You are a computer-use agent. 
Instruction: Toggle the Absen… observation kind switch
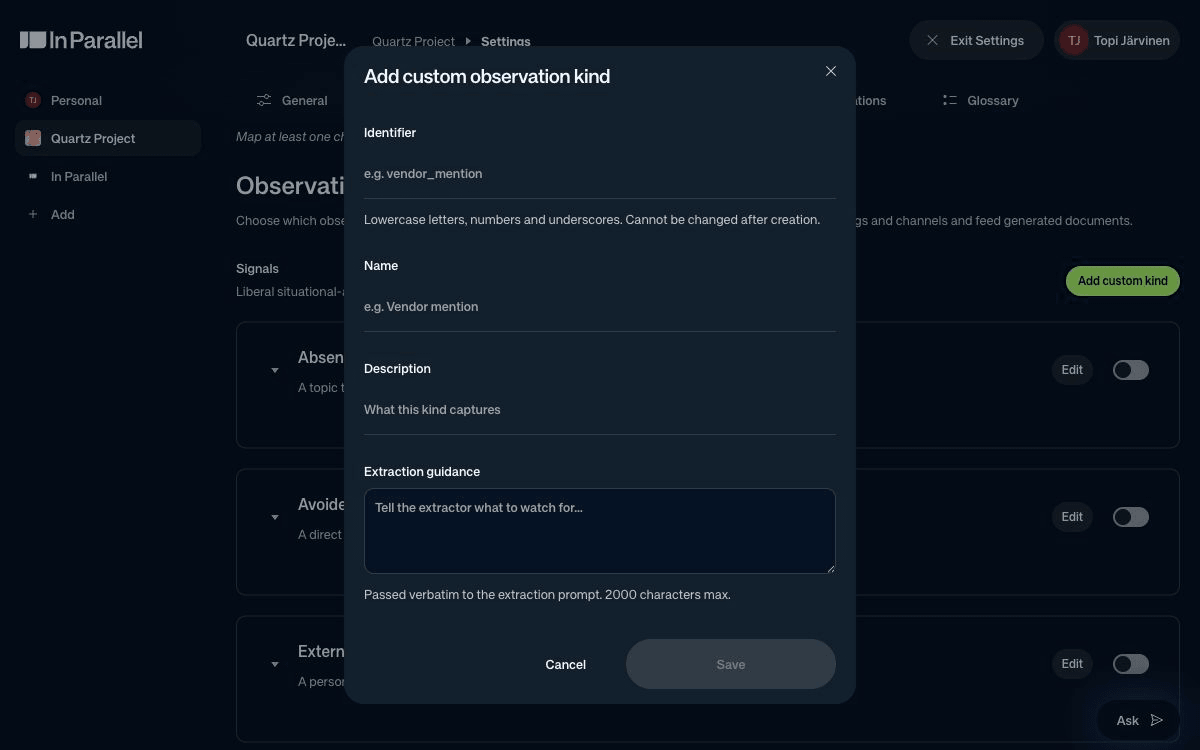pos(1131,370)
